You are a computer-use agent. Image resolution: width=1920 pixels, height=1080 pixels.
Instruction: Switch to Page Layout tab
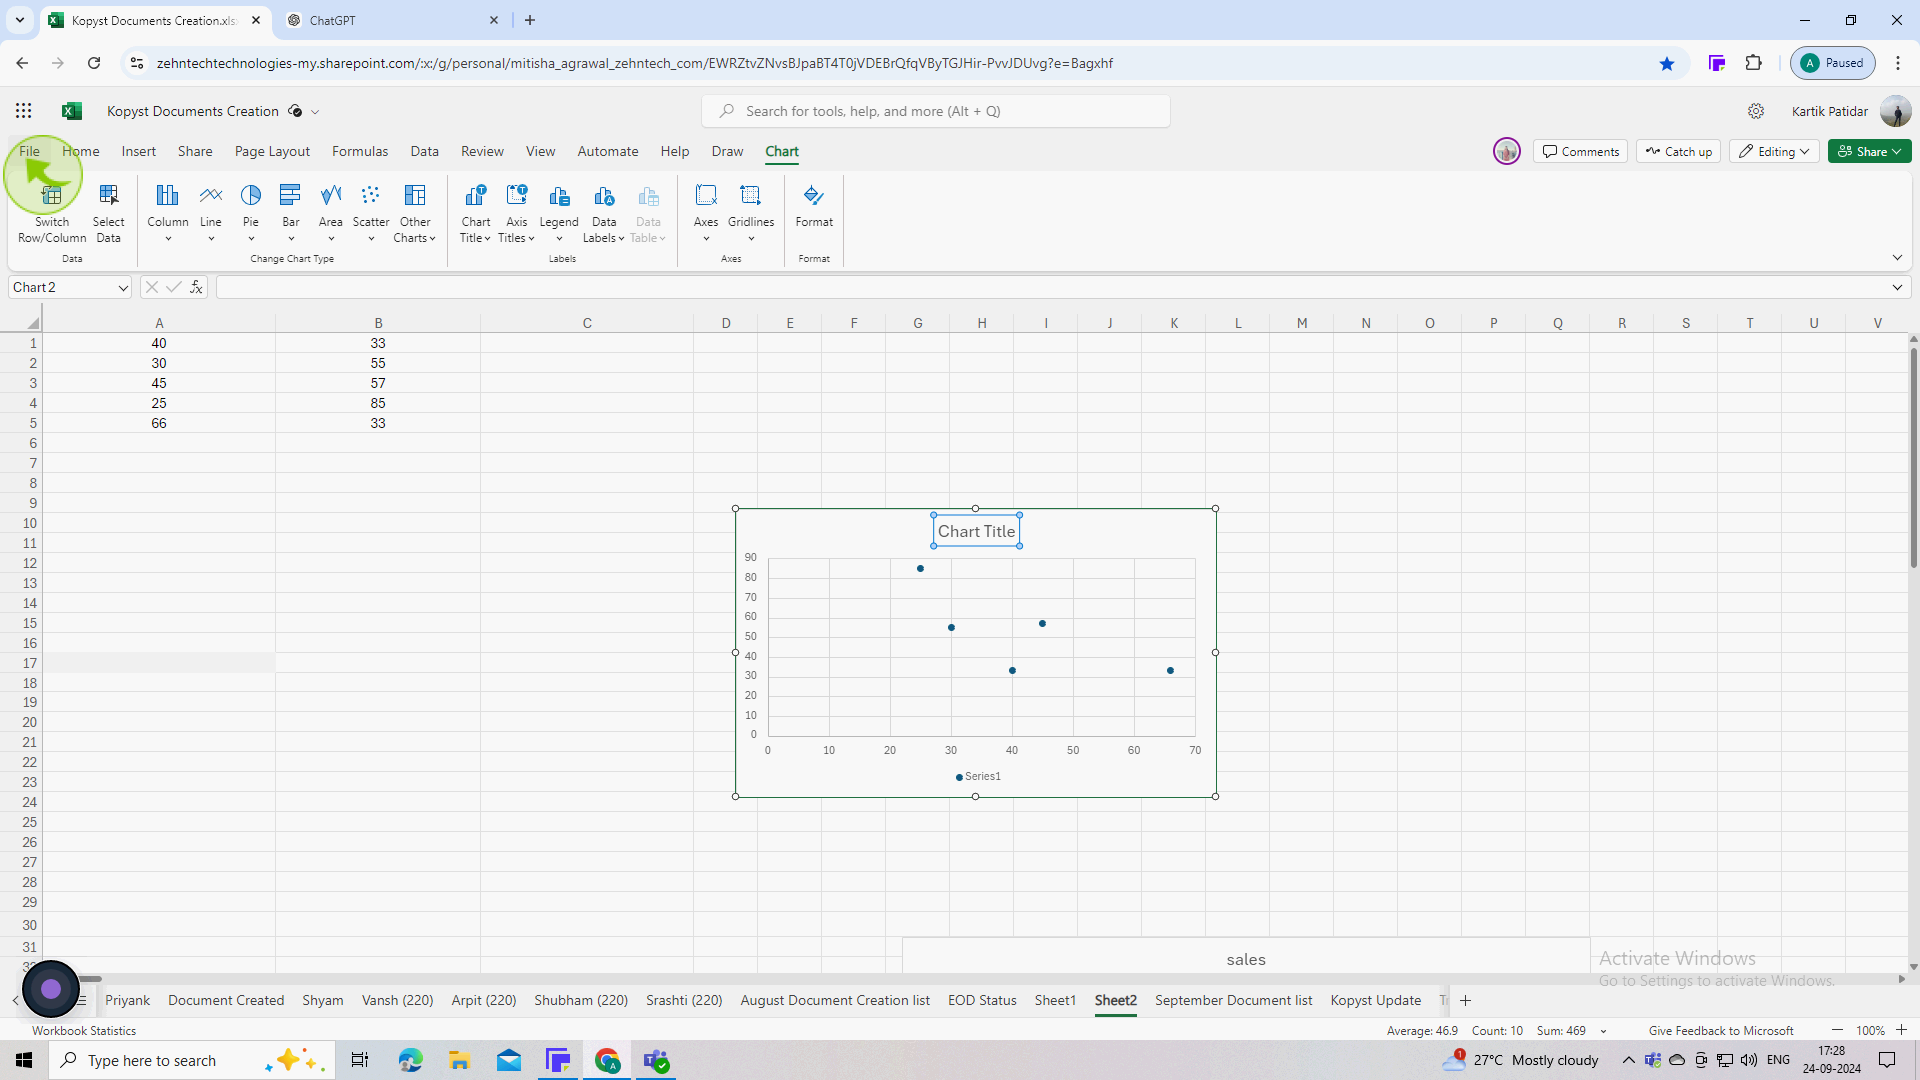coord(272,151)
